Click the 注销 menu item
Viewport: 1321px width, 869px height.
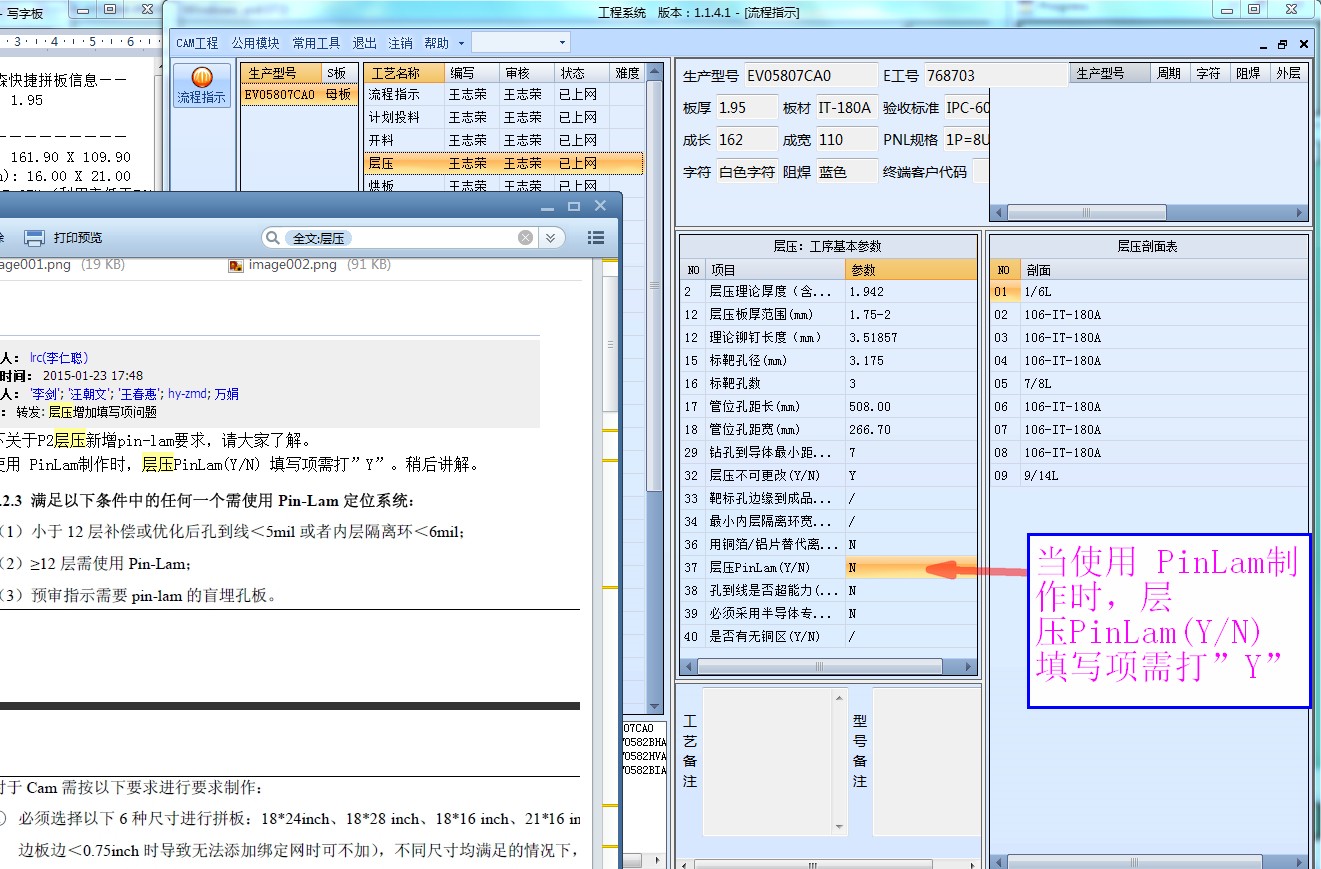tap(400, 43)
